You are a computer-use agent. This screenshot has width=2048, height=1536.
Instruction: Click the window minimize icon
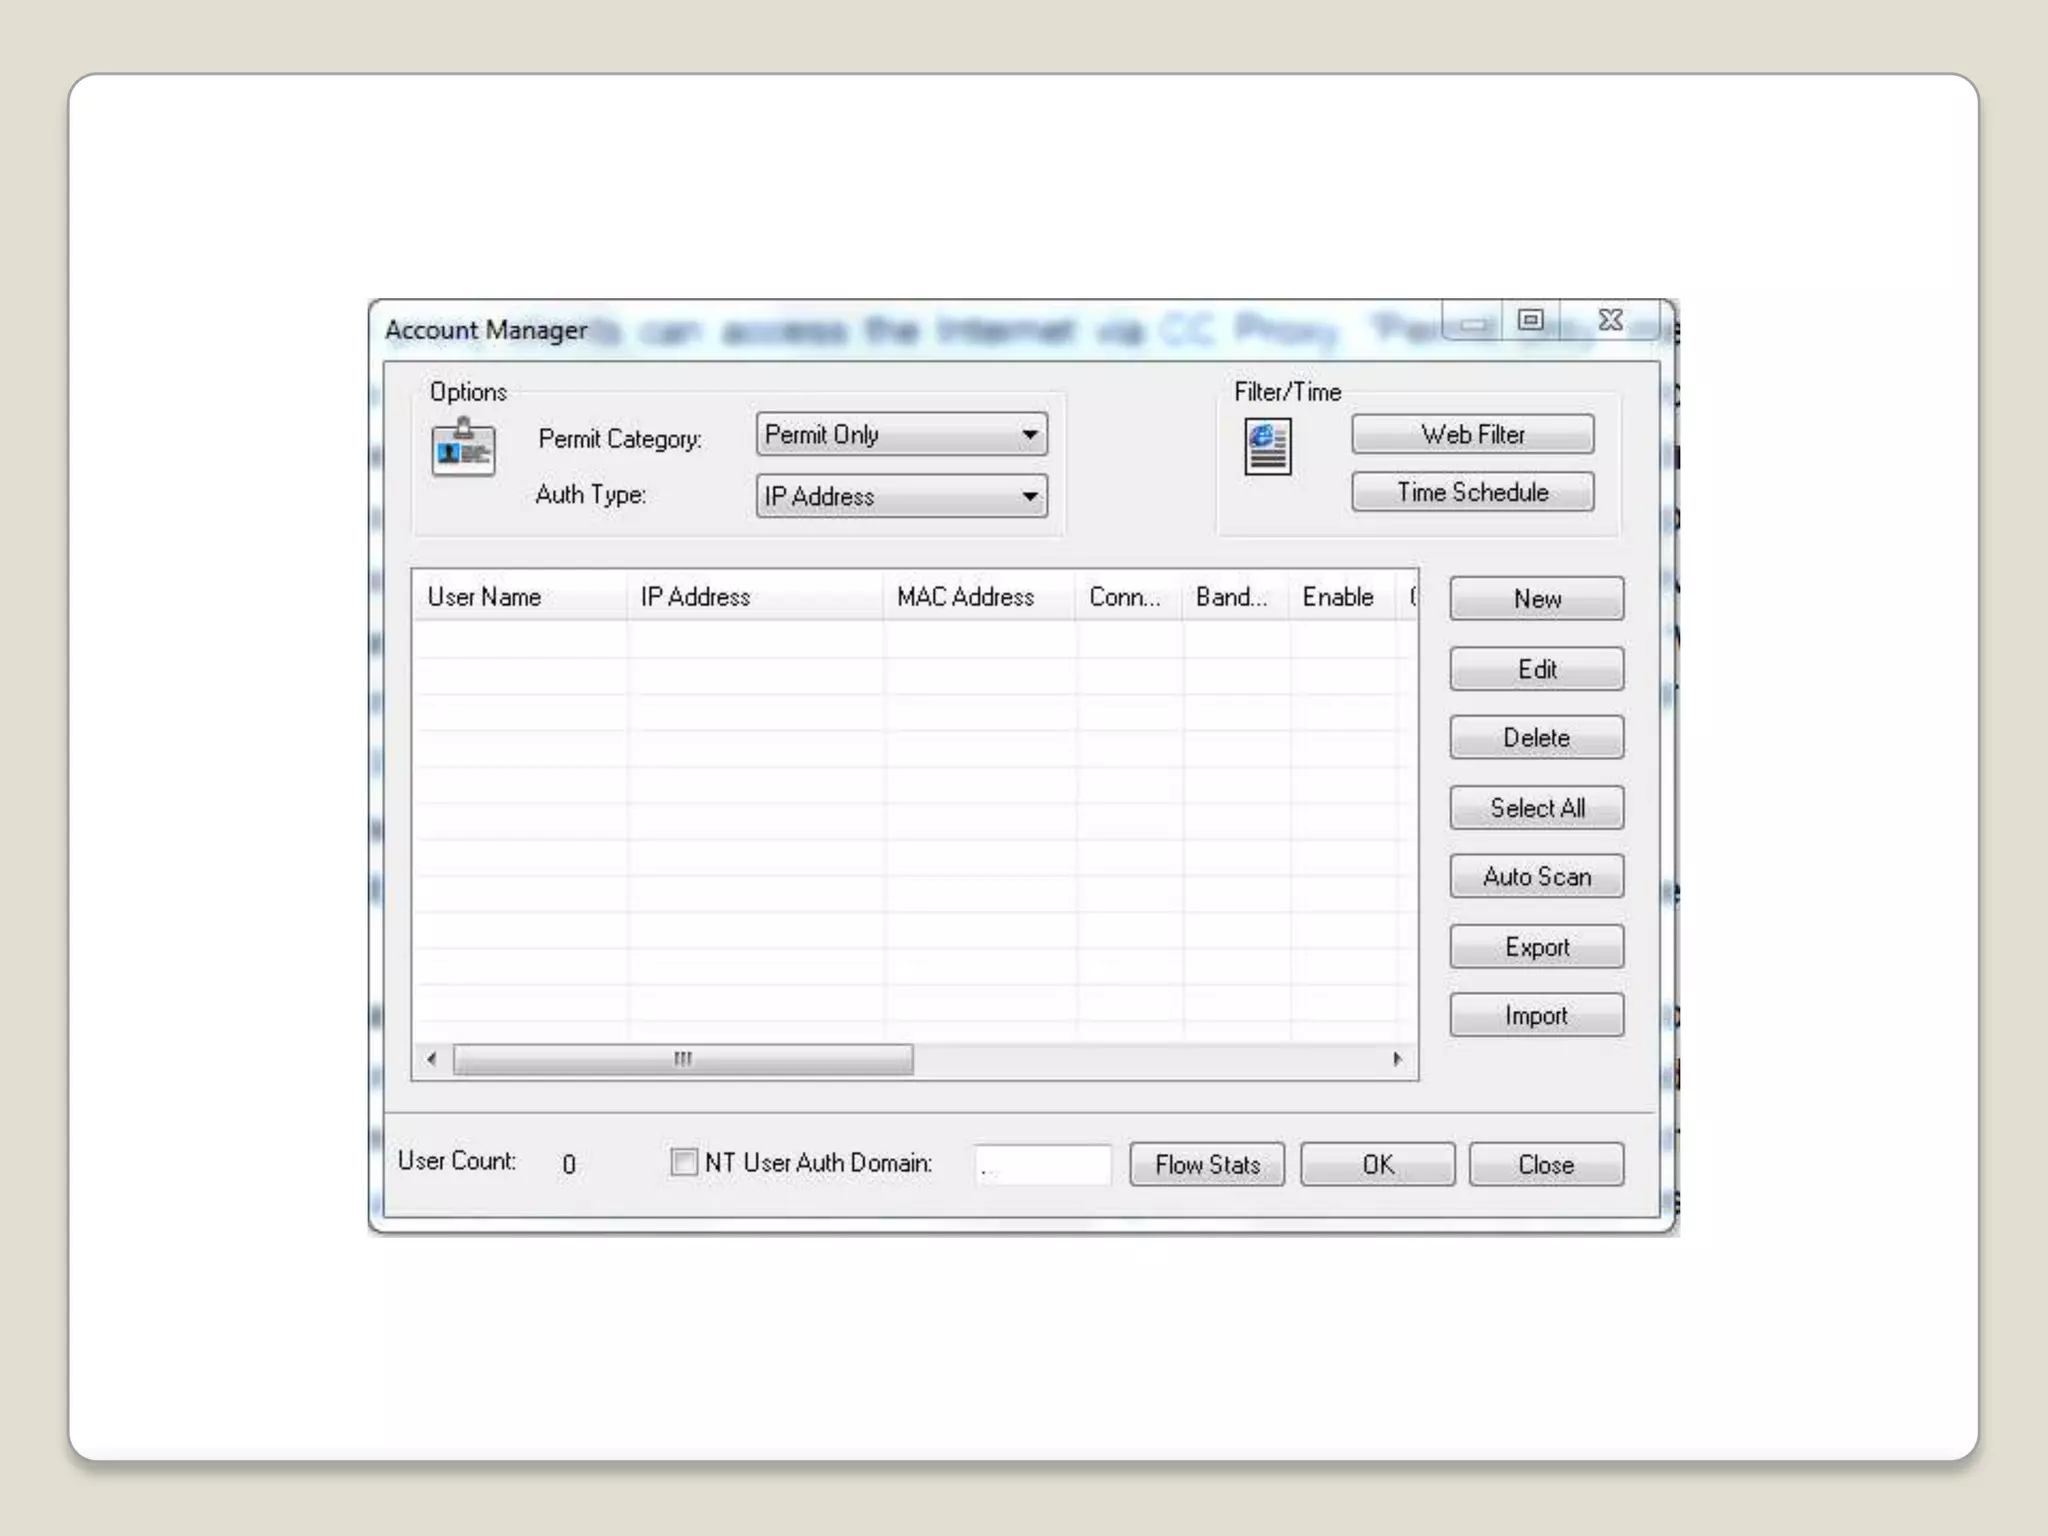[x=1472, y=322]
